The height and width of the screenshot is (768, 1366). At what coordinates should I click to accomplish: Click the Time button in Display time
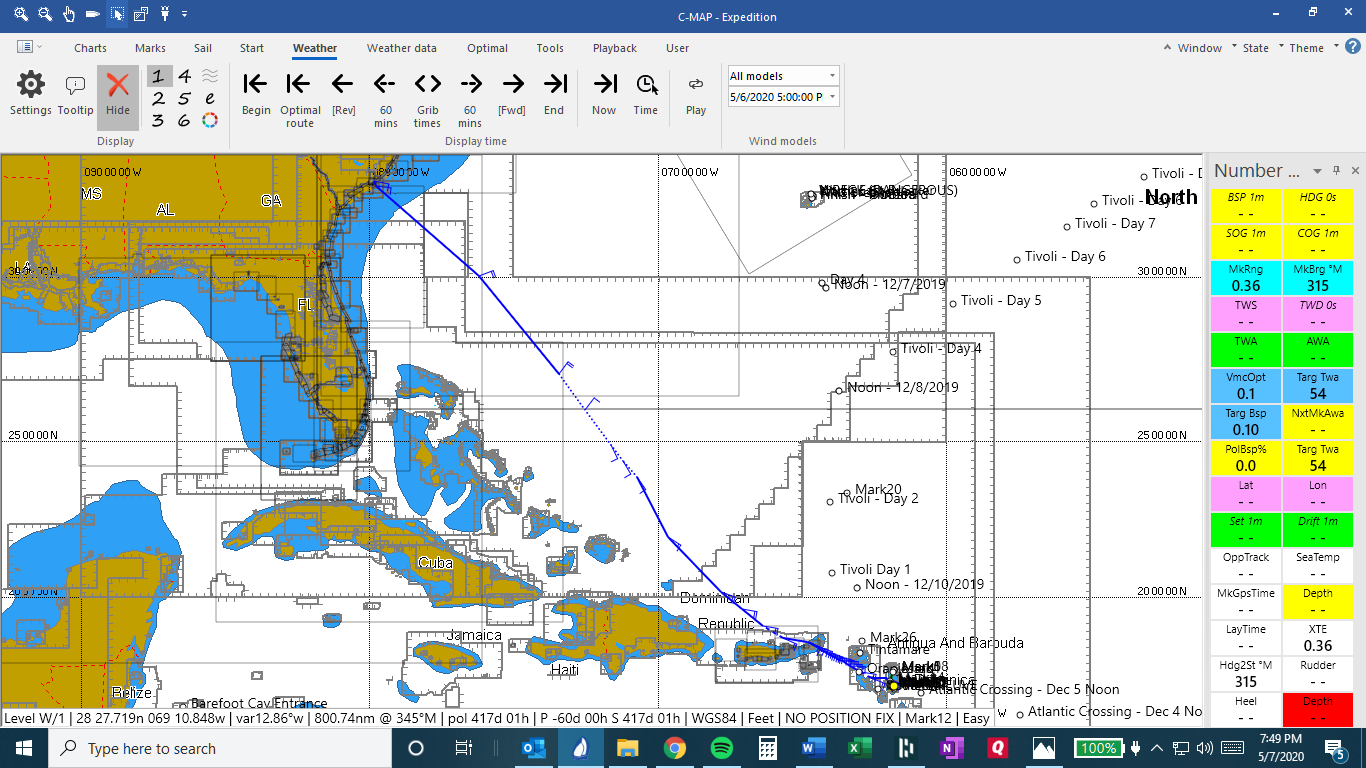[x=646, y=95]
